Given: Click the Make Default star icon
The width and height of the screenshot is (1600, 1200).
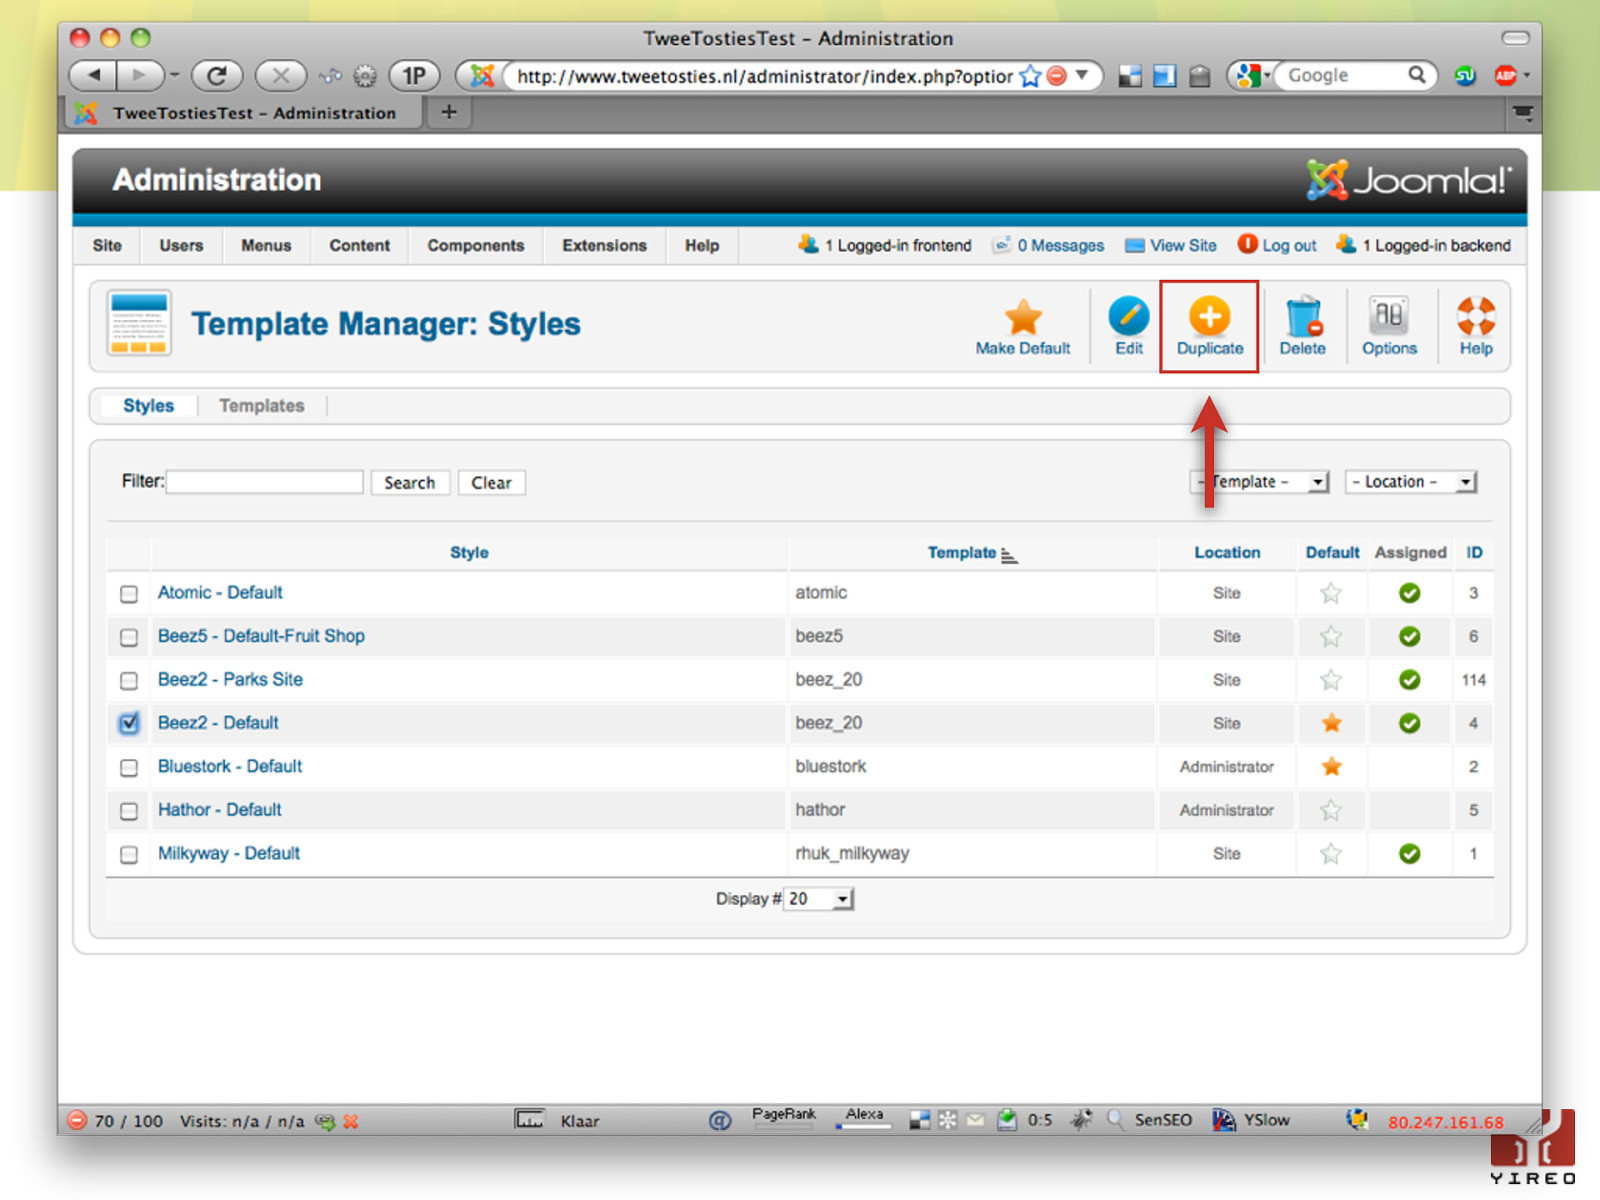Looking at the screenshot, I should [x=1023, y=317].
